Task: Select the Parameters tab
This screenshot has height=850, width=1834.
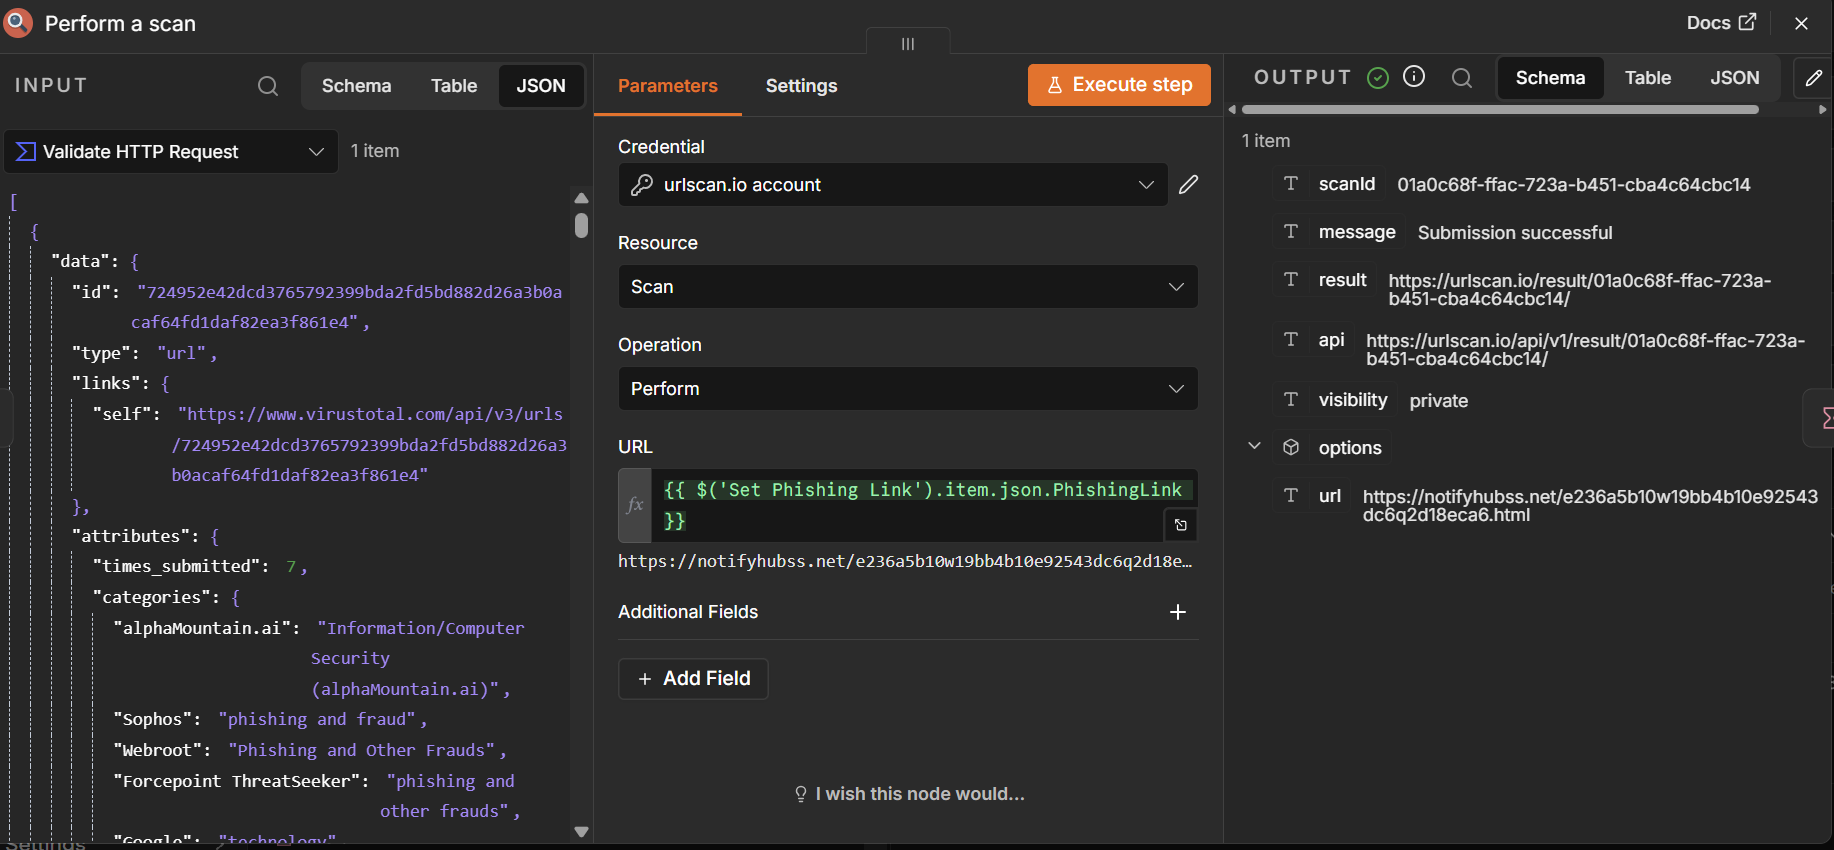Action: click(x=668, y=86)
